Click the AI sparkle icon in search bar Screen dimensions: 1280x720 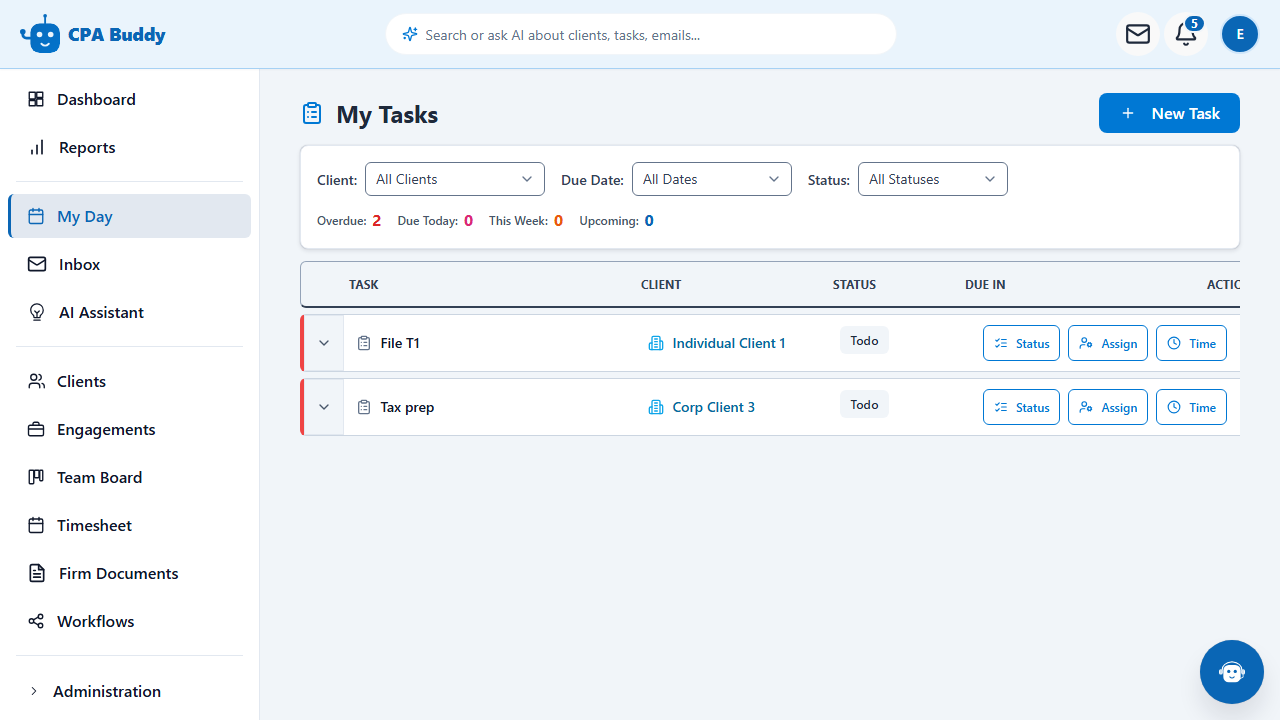[409, 34]
